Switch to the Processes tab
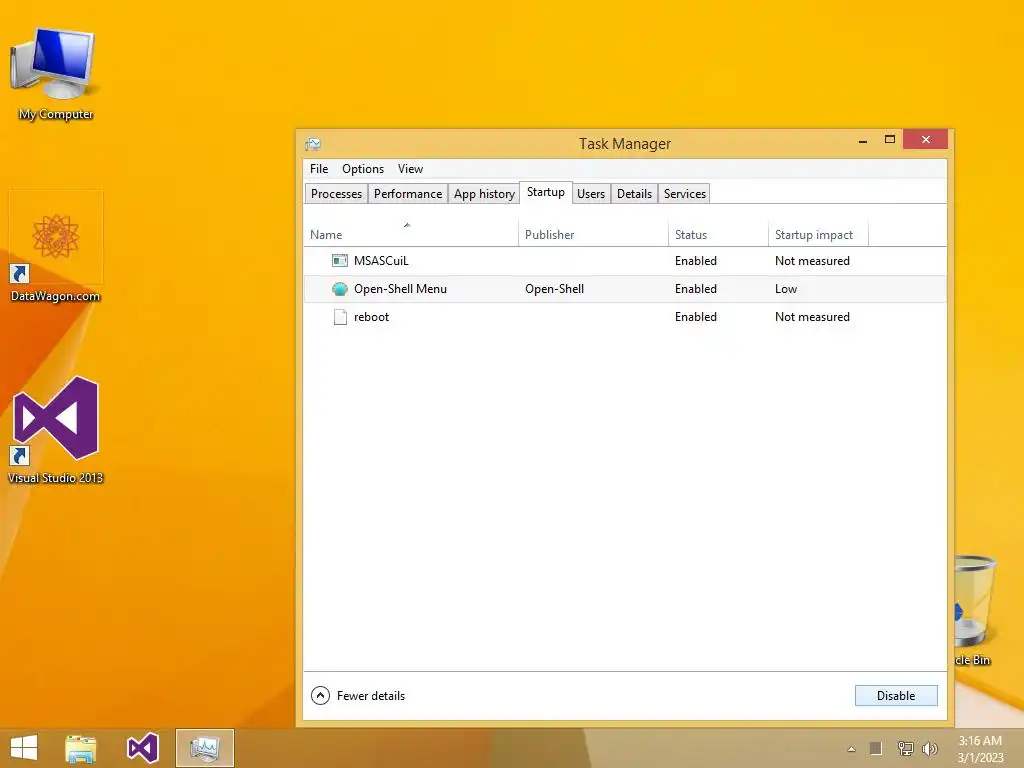 coord(336,194)
